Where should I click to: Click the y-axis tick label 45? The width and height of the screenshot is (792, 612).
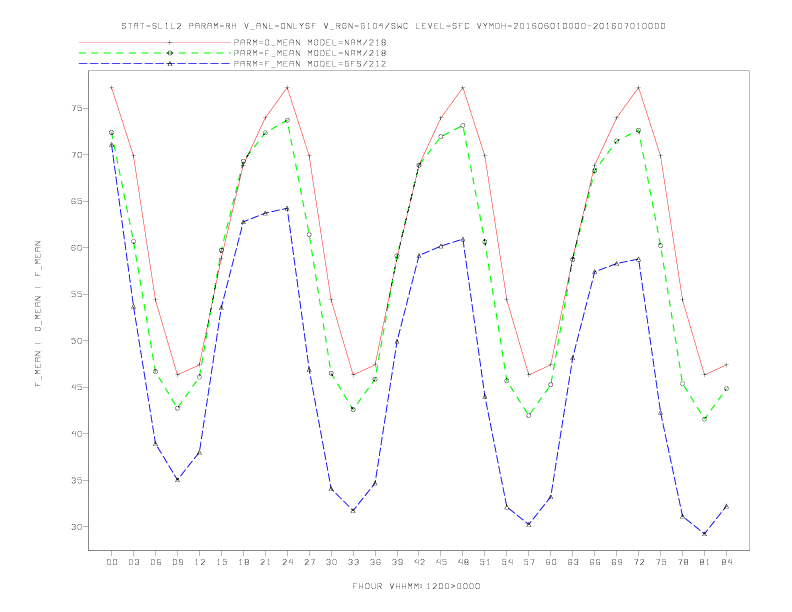76,387
